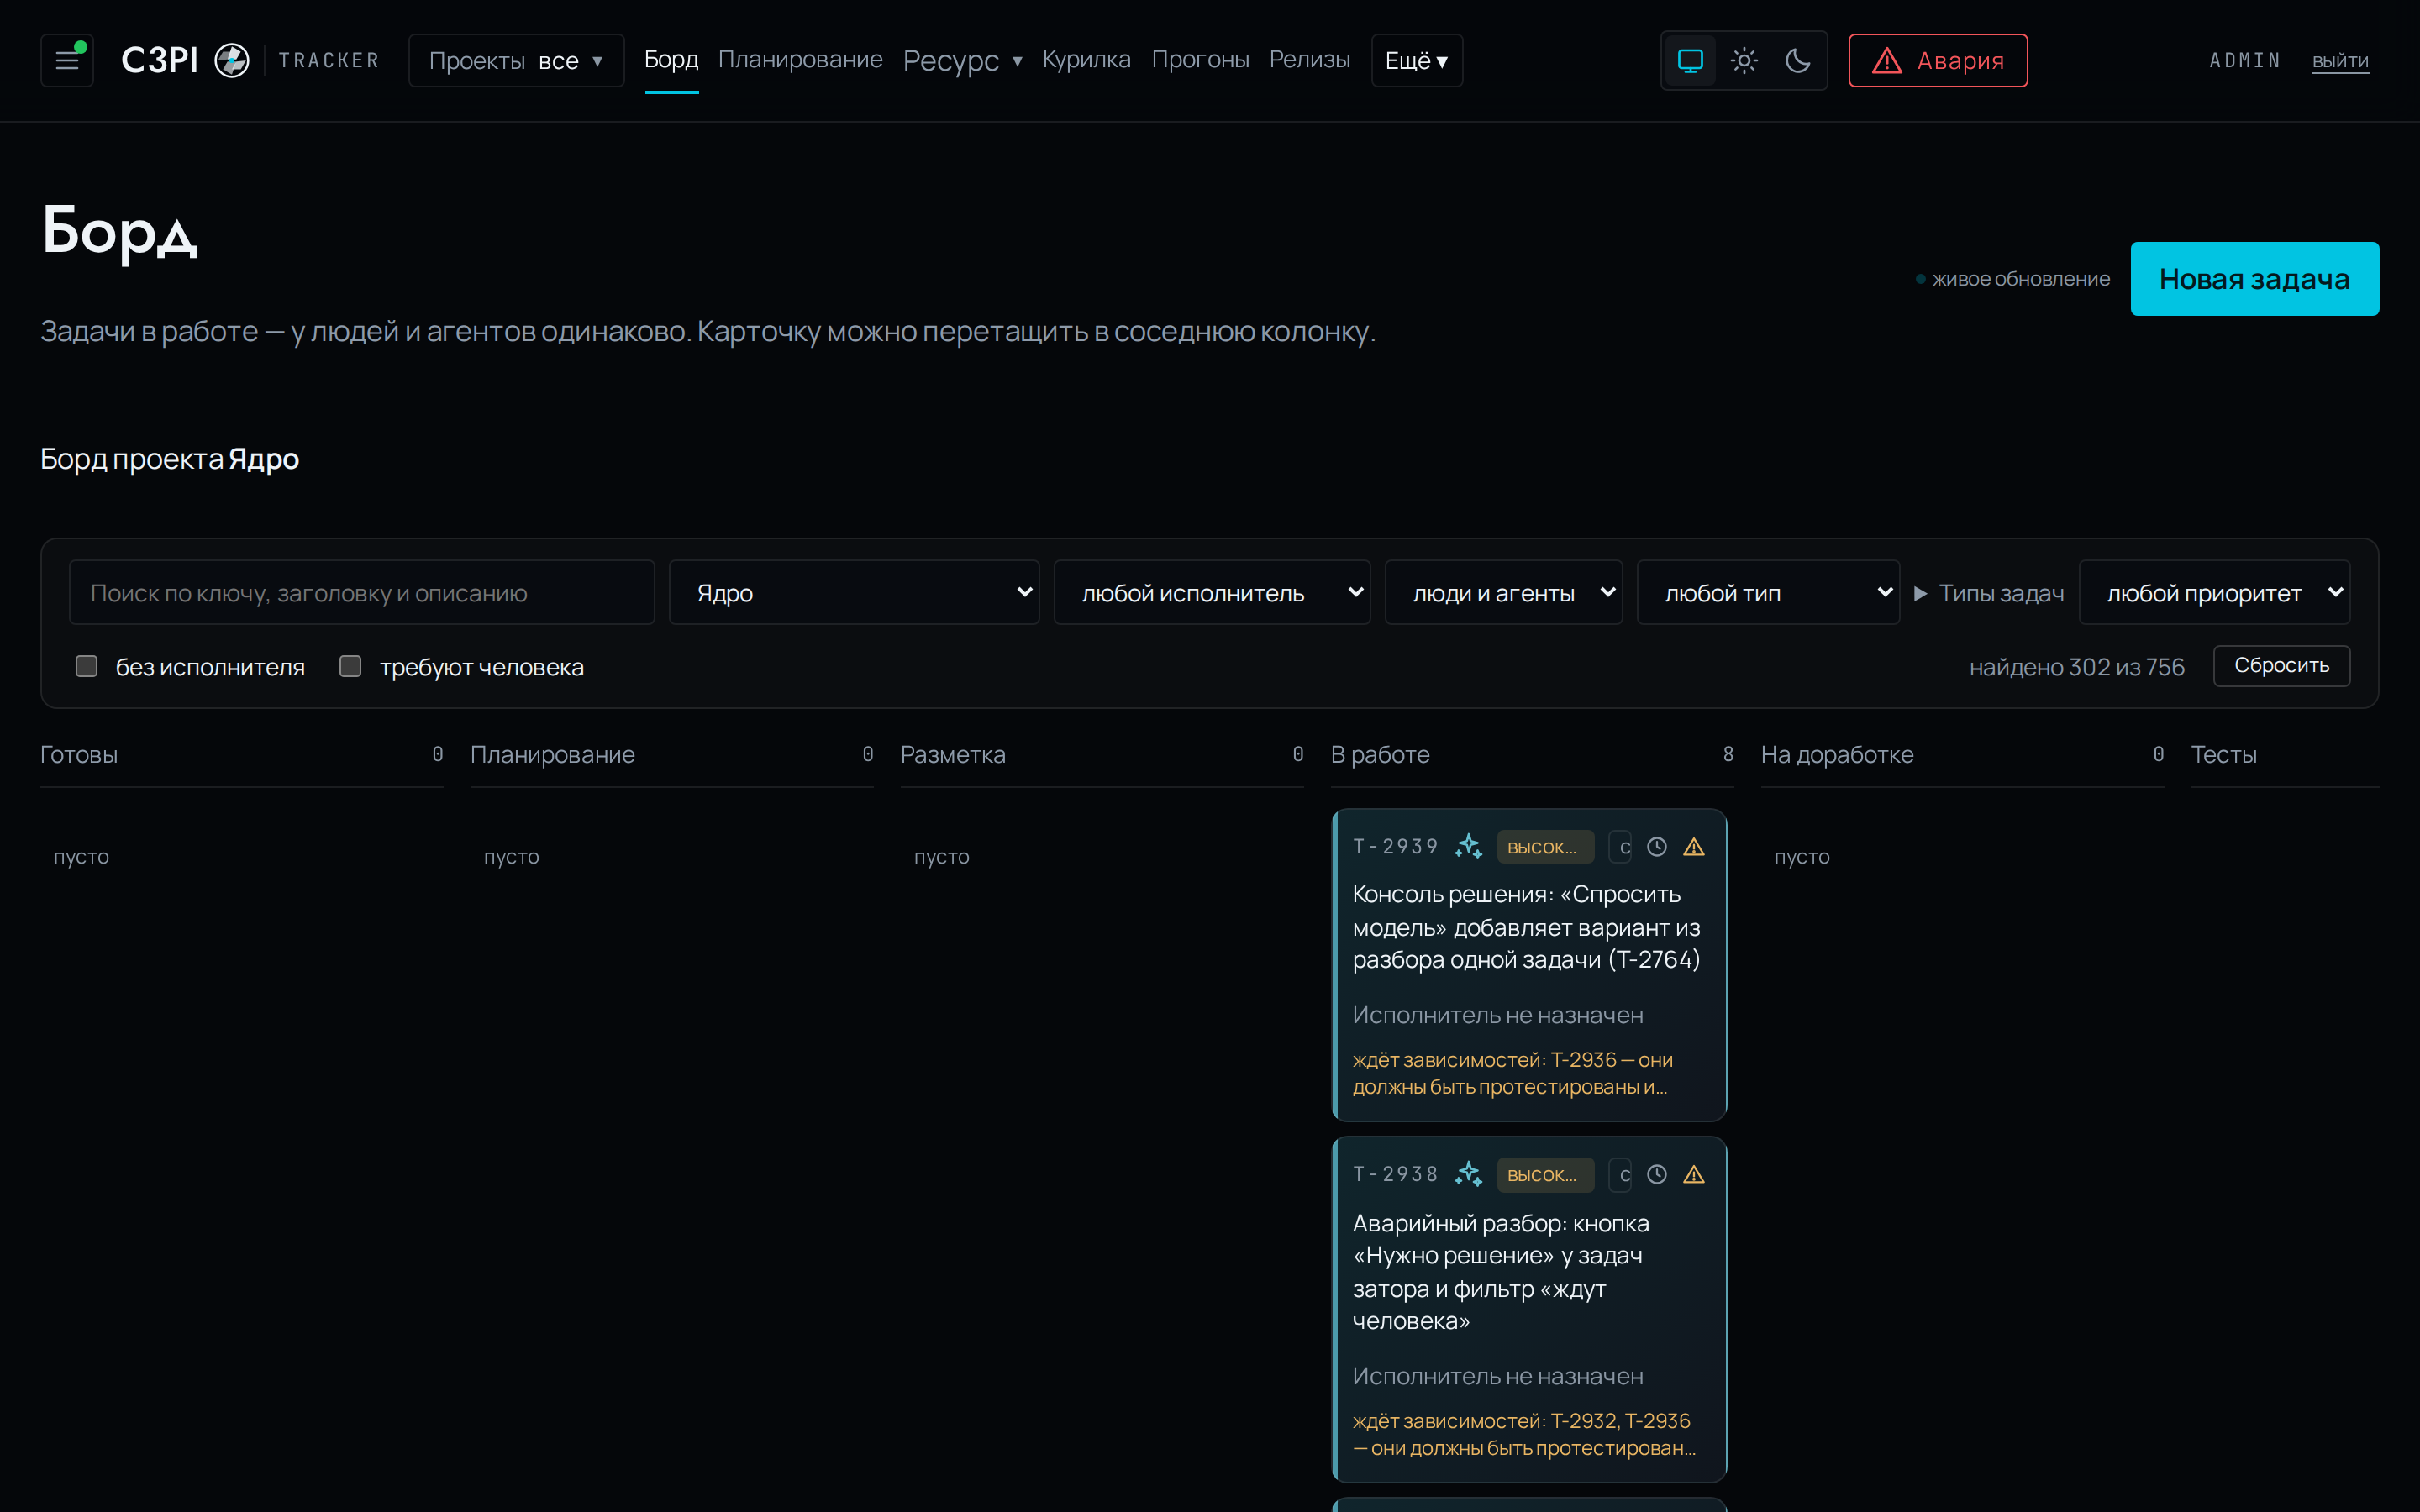2420x1512 pixels.
Task: Click the Новая задача button
Action: tap(2254, 279)
